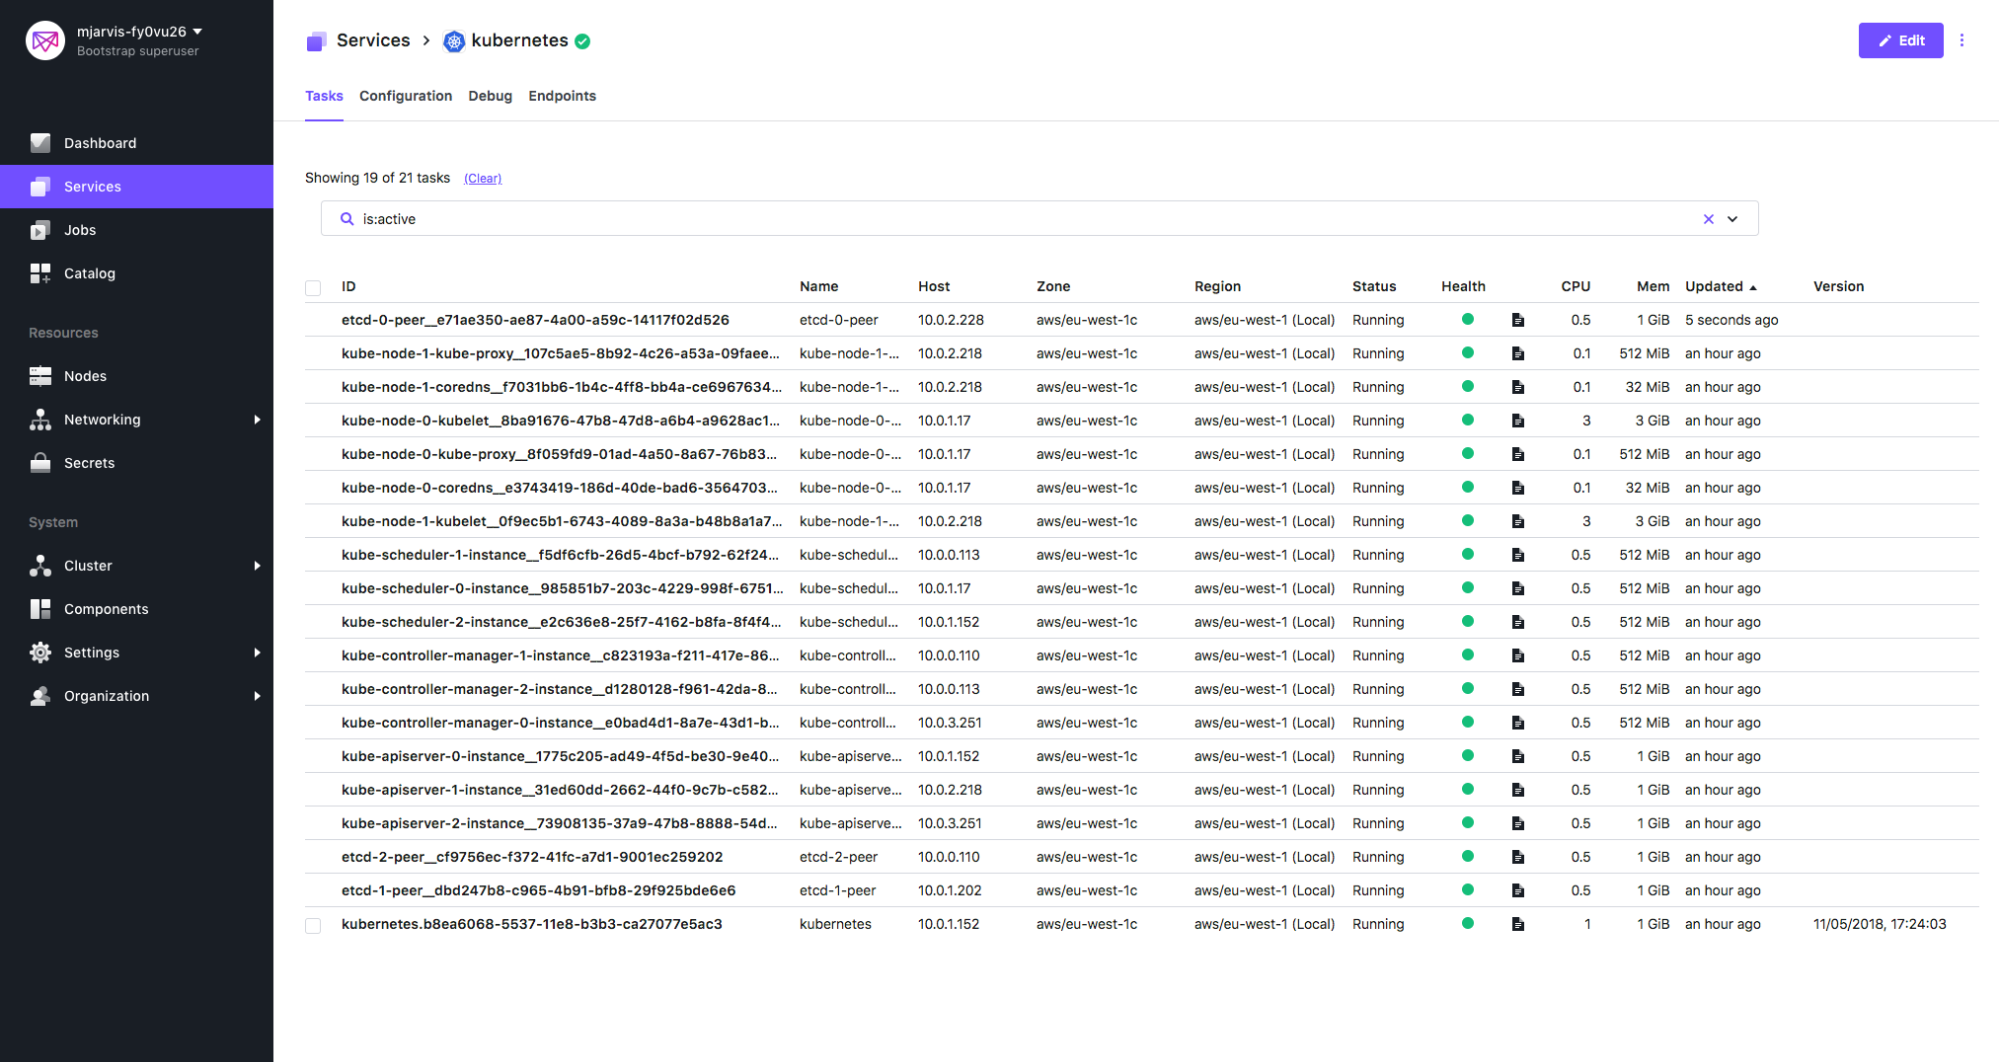
Task: Open logs icon for etcd-0-peer task
Action: click(1517, 320)
